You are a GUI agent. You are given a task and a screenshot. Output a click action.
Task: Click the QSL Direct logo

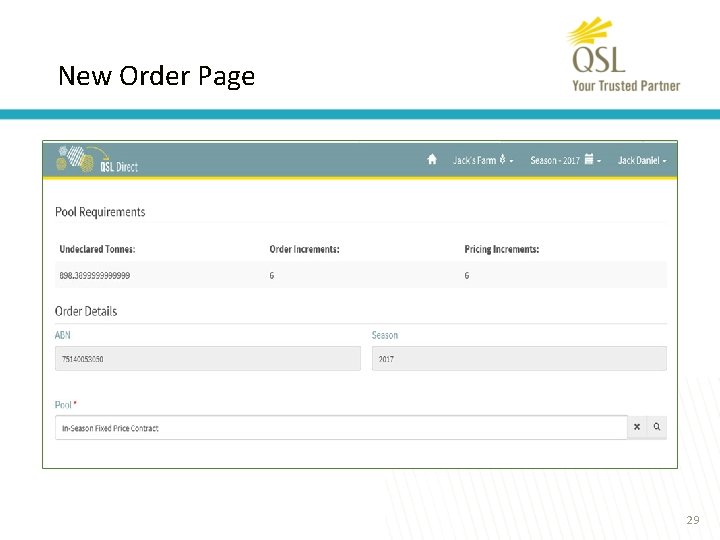click(97, 159)
